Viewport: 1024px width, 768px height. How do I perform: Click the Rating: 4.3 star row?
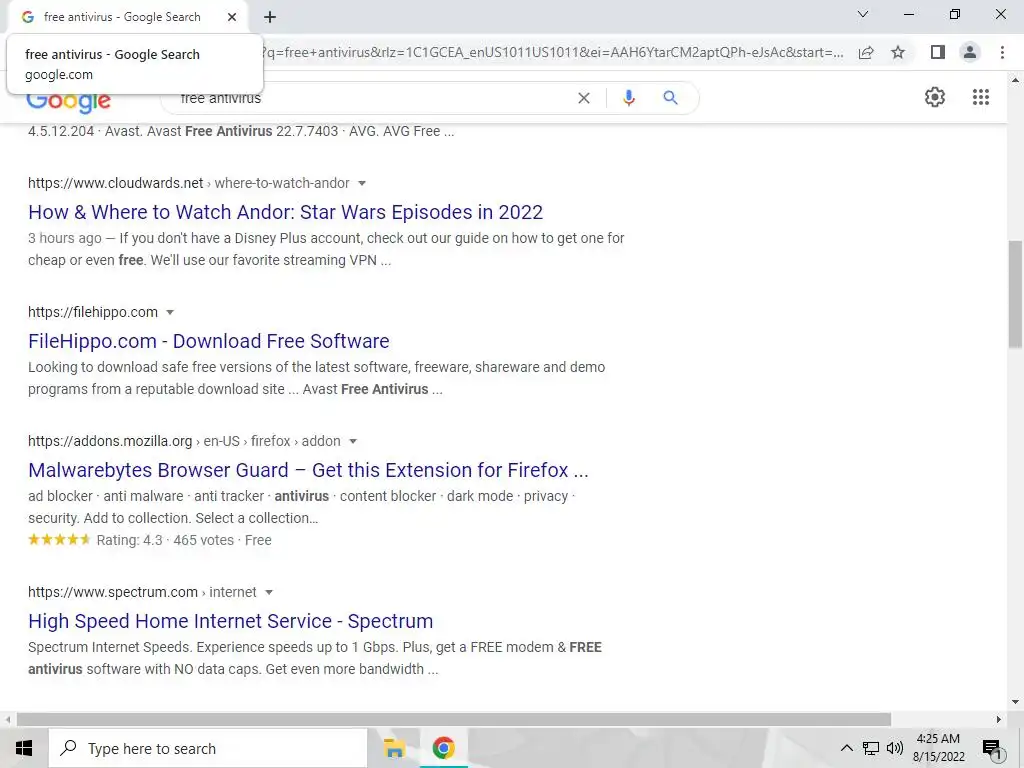click(150, 540)
